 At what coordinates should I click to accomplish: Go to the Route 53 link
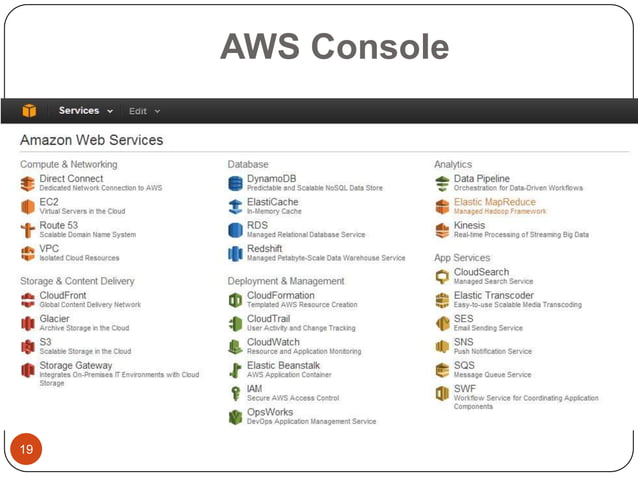pyautogui.click(x=59, y=225)
